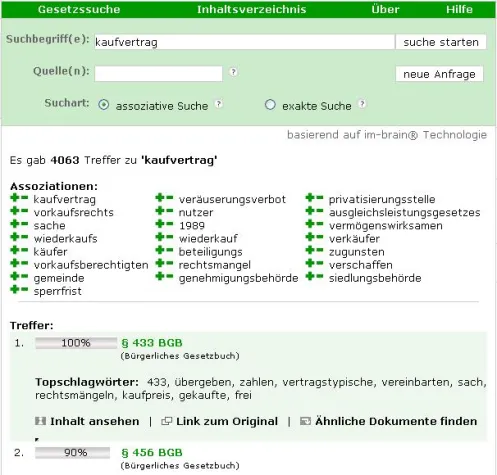This screenshot has height=475, width=497.
Task: Click the plus icon next to 'beteiligungs'
Action: (160, 250)
